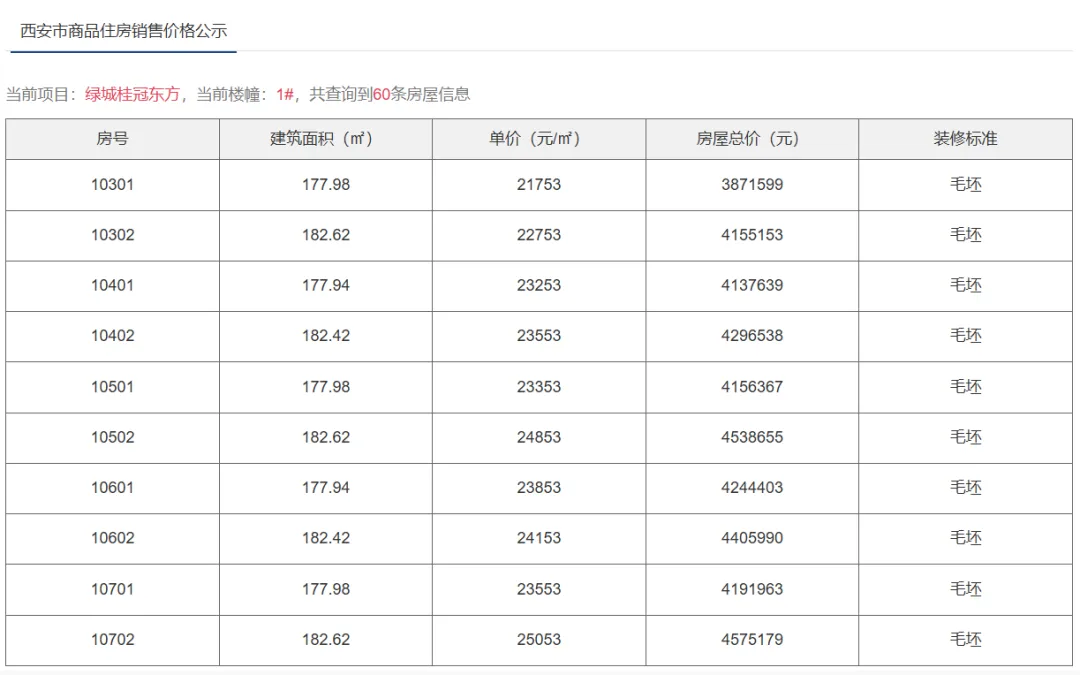Click total price 4405990 cell
Image resolution: width=1080 pixels, height=675 pixels.
tap(752, 539)
